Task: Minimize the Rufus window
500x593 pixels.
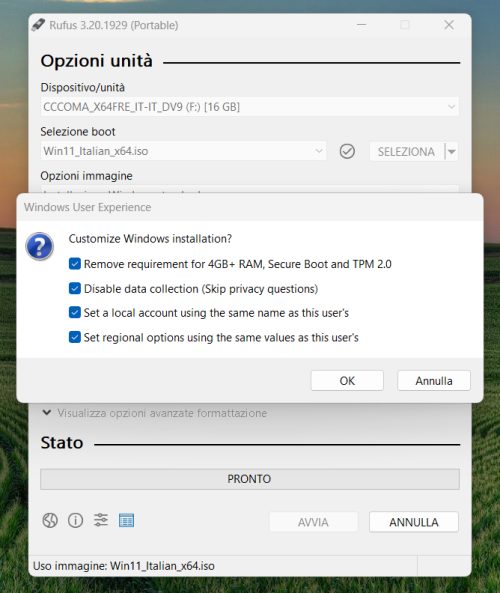Action: 362,25
